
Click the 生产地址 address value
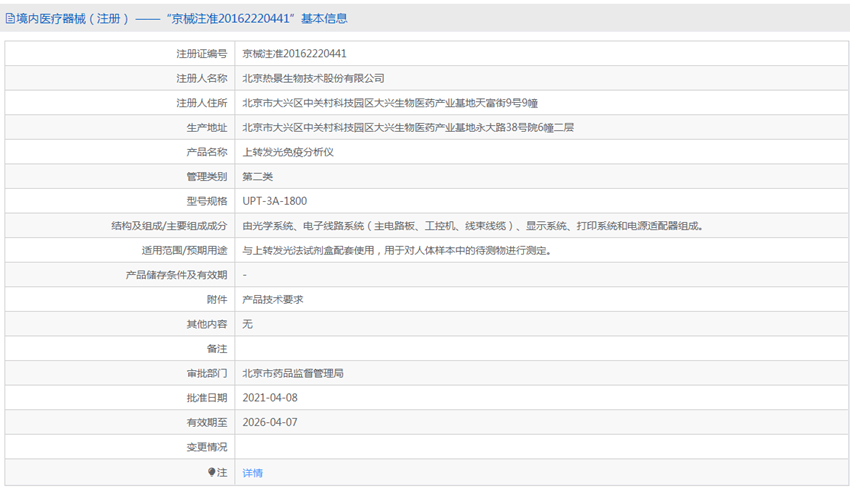pyautogui.click(x=408, y=127)
